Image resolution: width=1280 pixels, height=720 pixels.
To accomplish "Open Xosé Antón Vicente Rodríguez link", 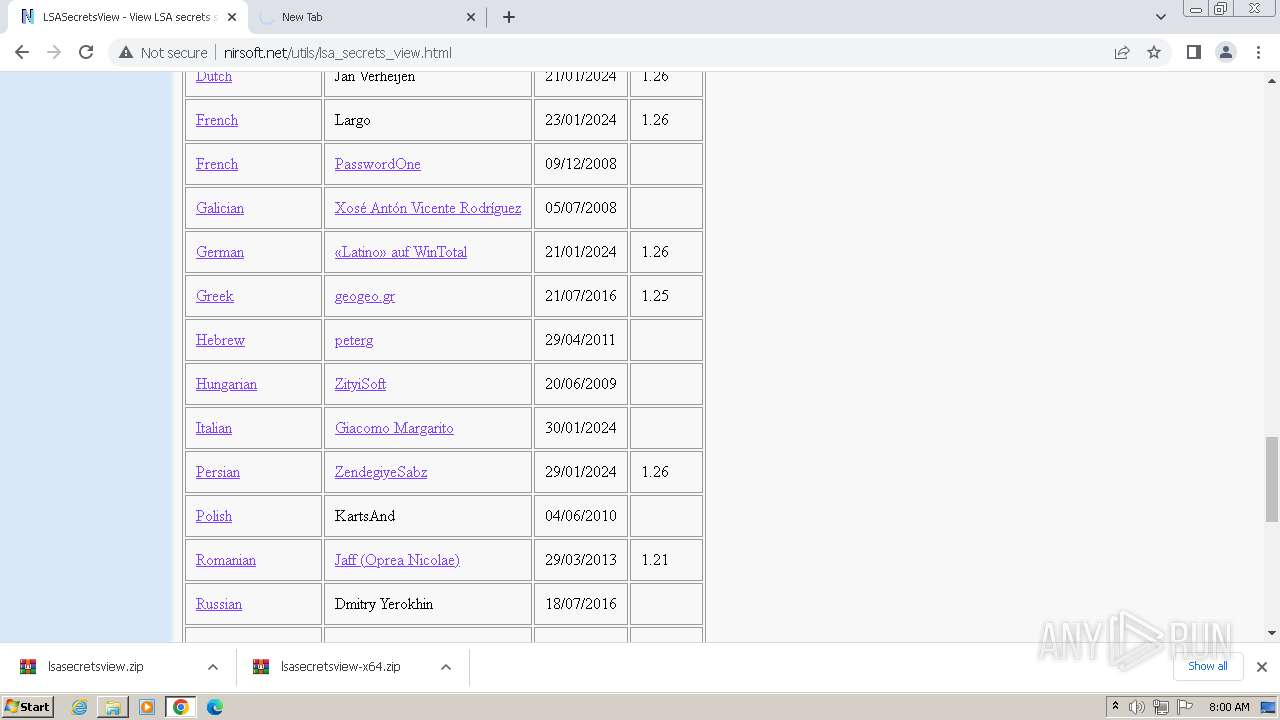I will [x=428, y=208].
